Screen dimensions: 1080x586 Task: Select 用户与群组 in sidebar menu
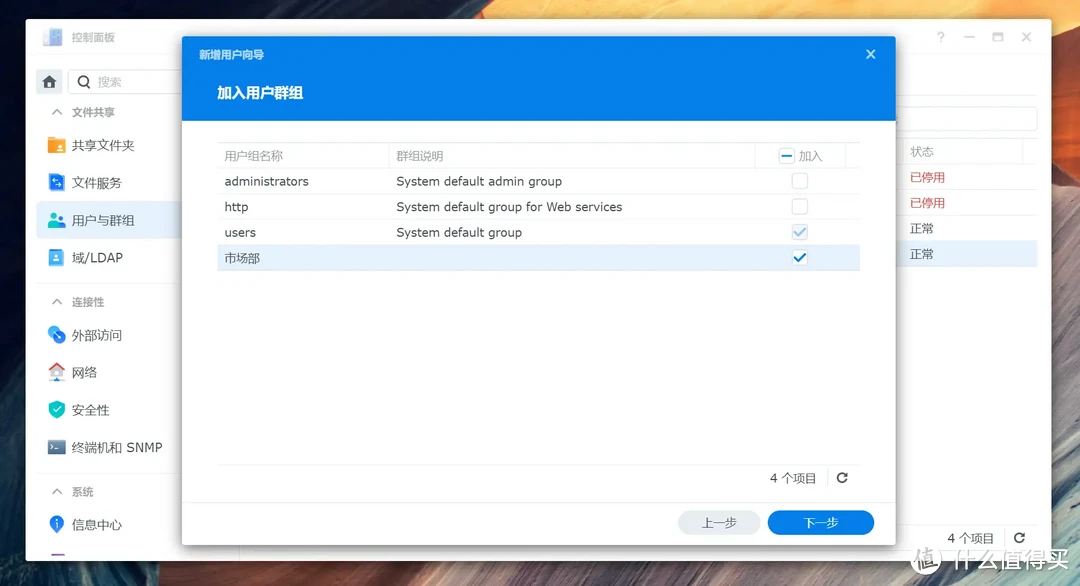point(103,220)
